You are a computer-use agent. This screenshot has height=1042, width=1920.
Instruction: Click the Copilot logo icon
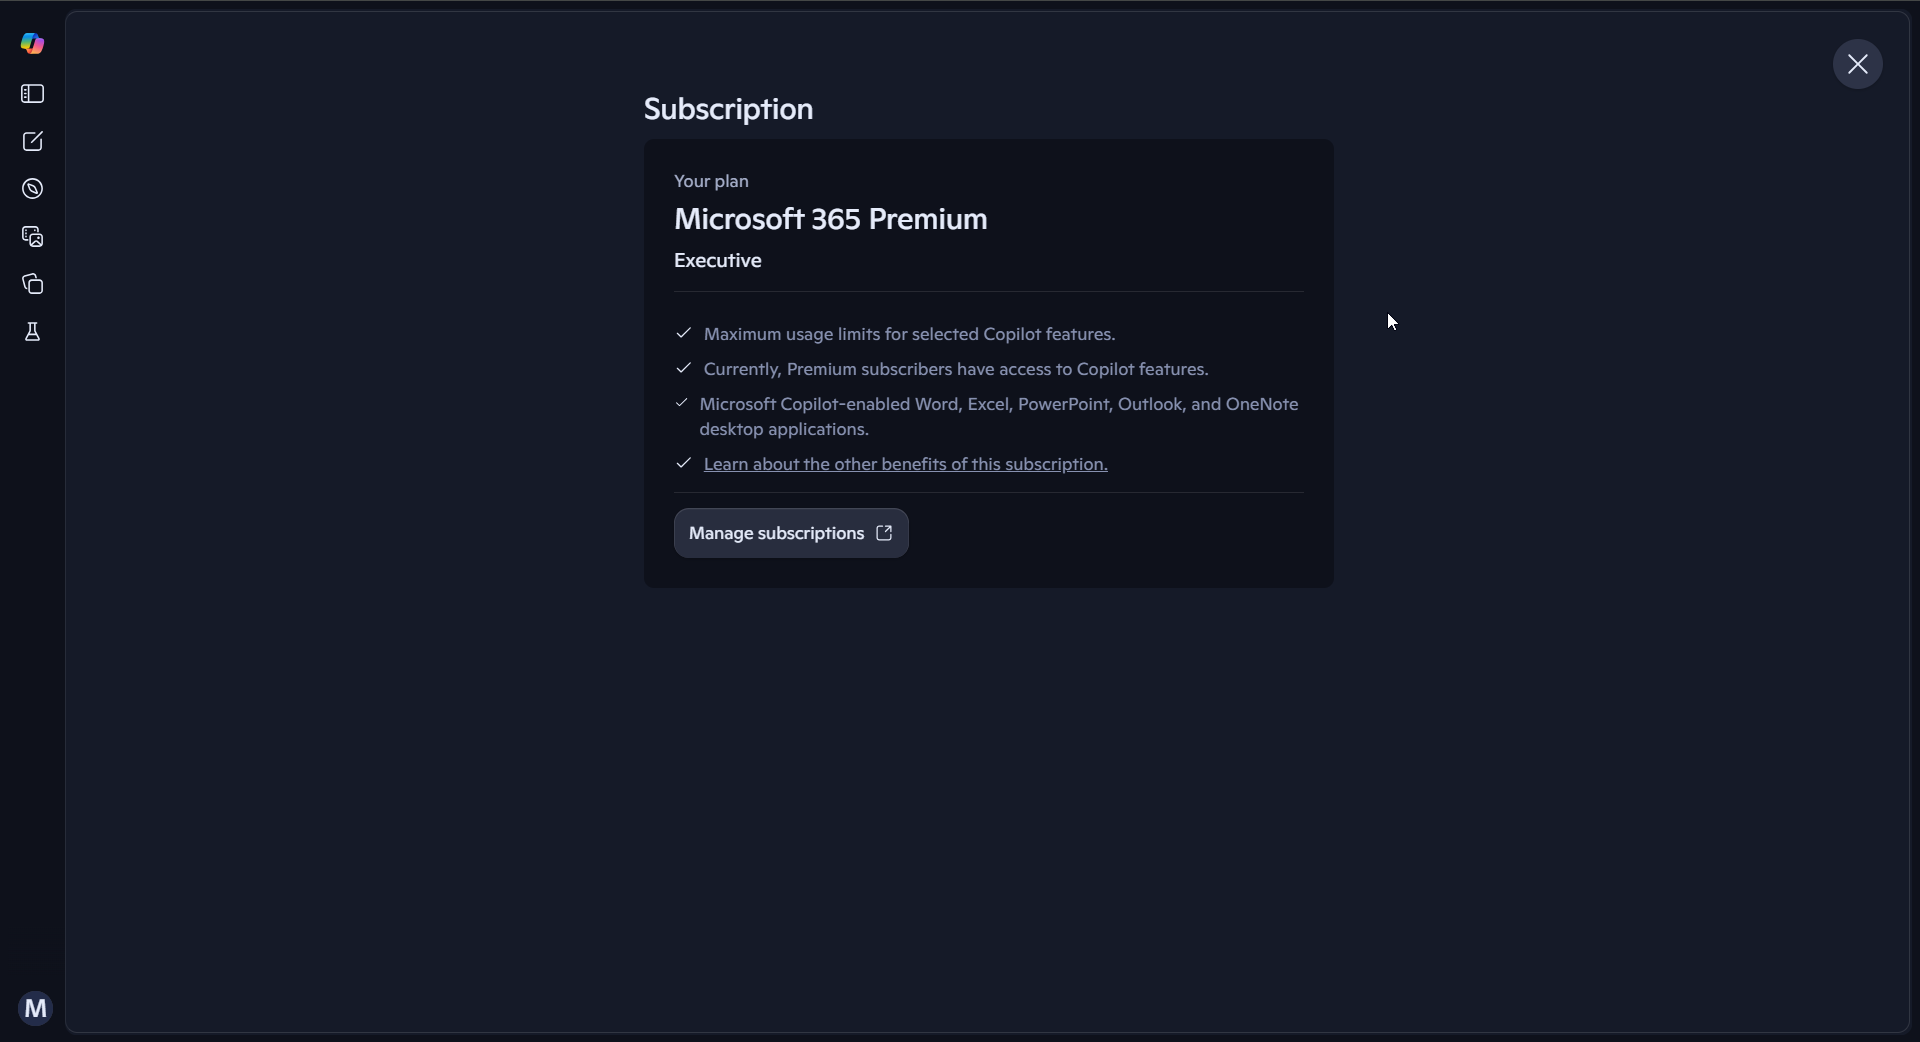(33, 43)
